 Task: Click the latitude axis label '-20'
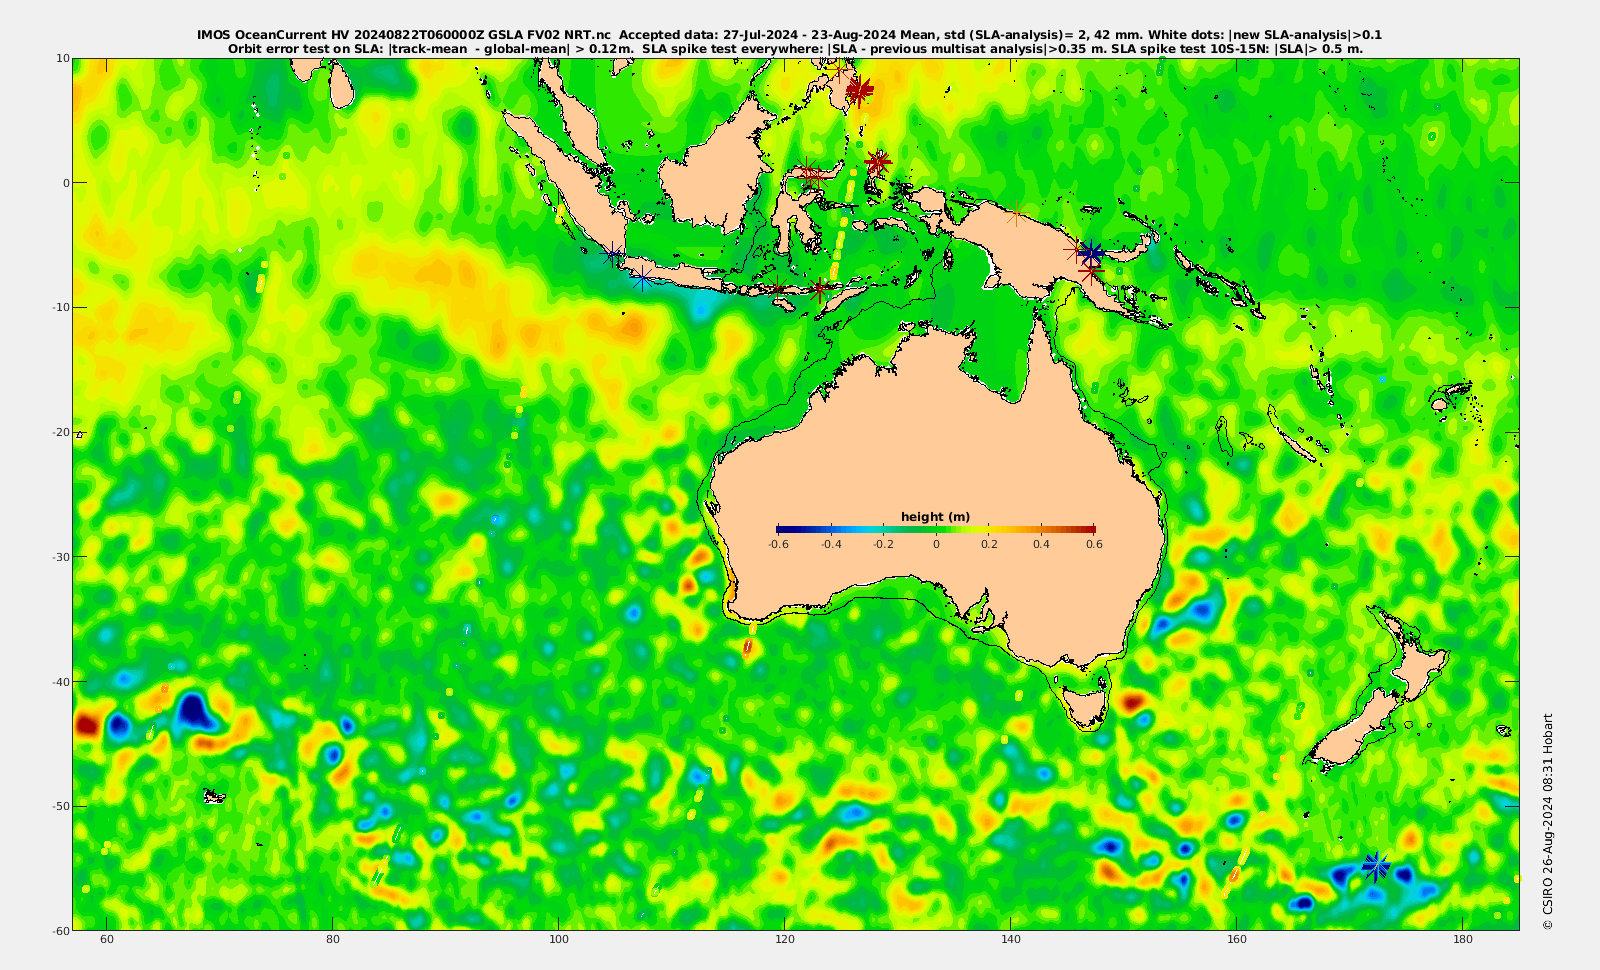point(59,432)
